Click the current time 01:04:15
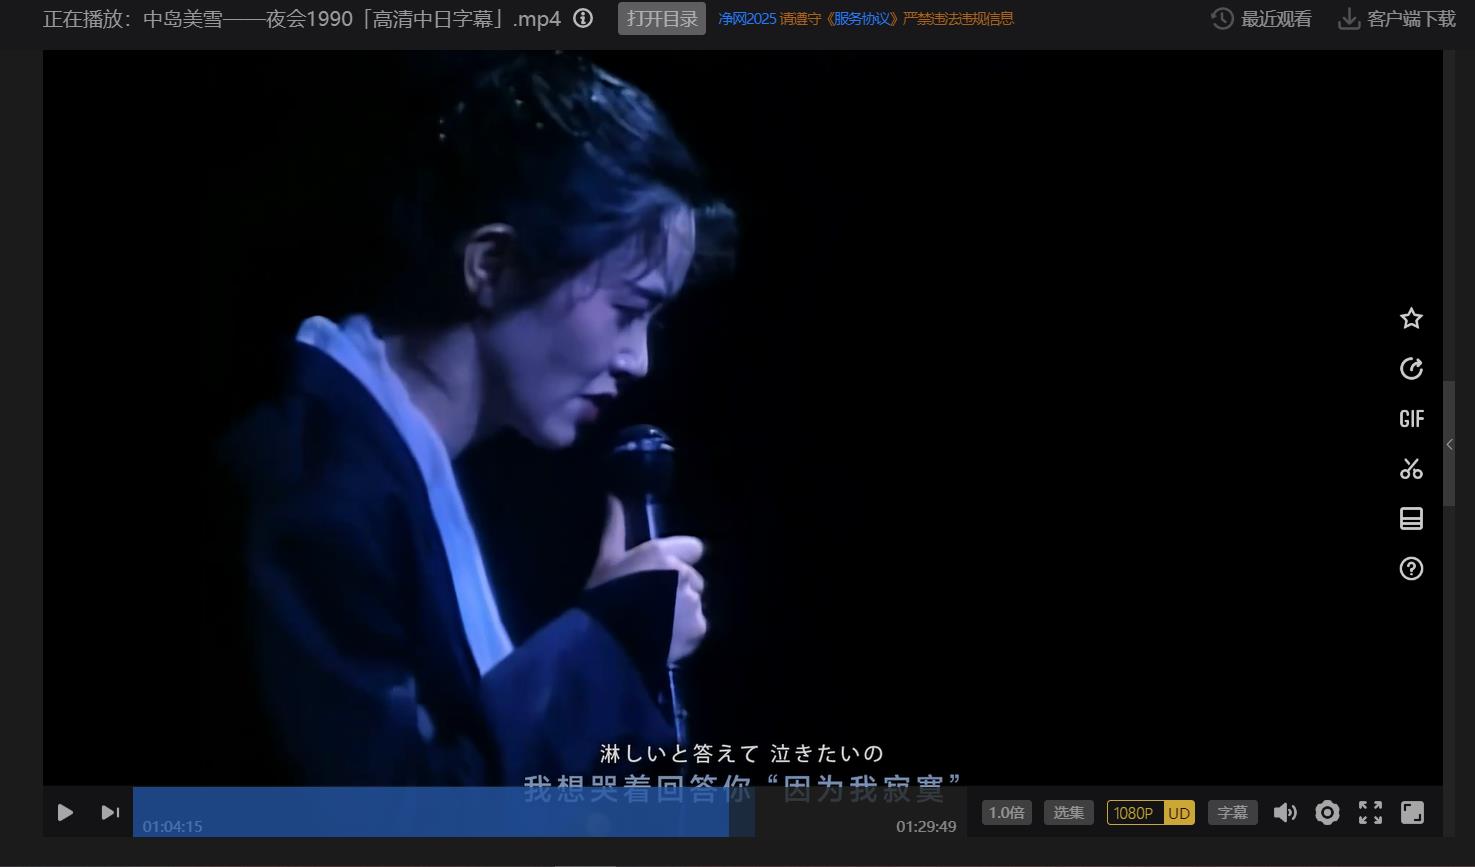The height and width of the screenshot is (867, 1475). click(172, 827)
